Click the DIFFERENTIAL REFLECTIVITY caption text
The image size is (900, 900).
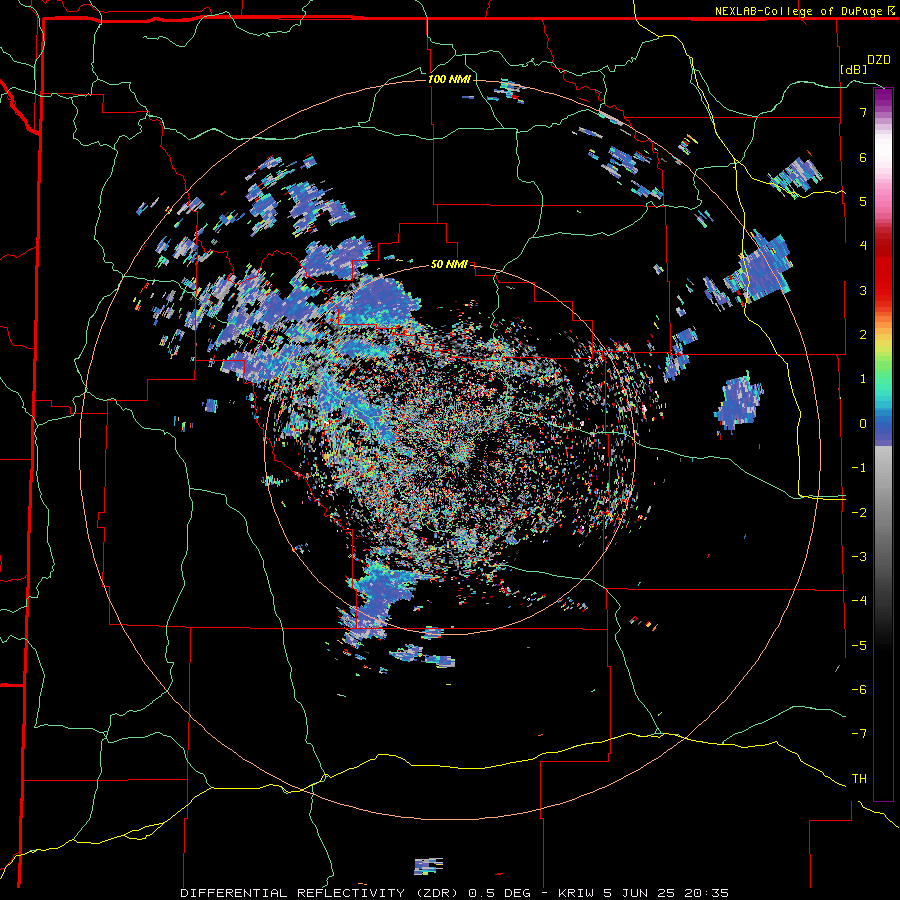pyautogui.click(x=293, y=893)
